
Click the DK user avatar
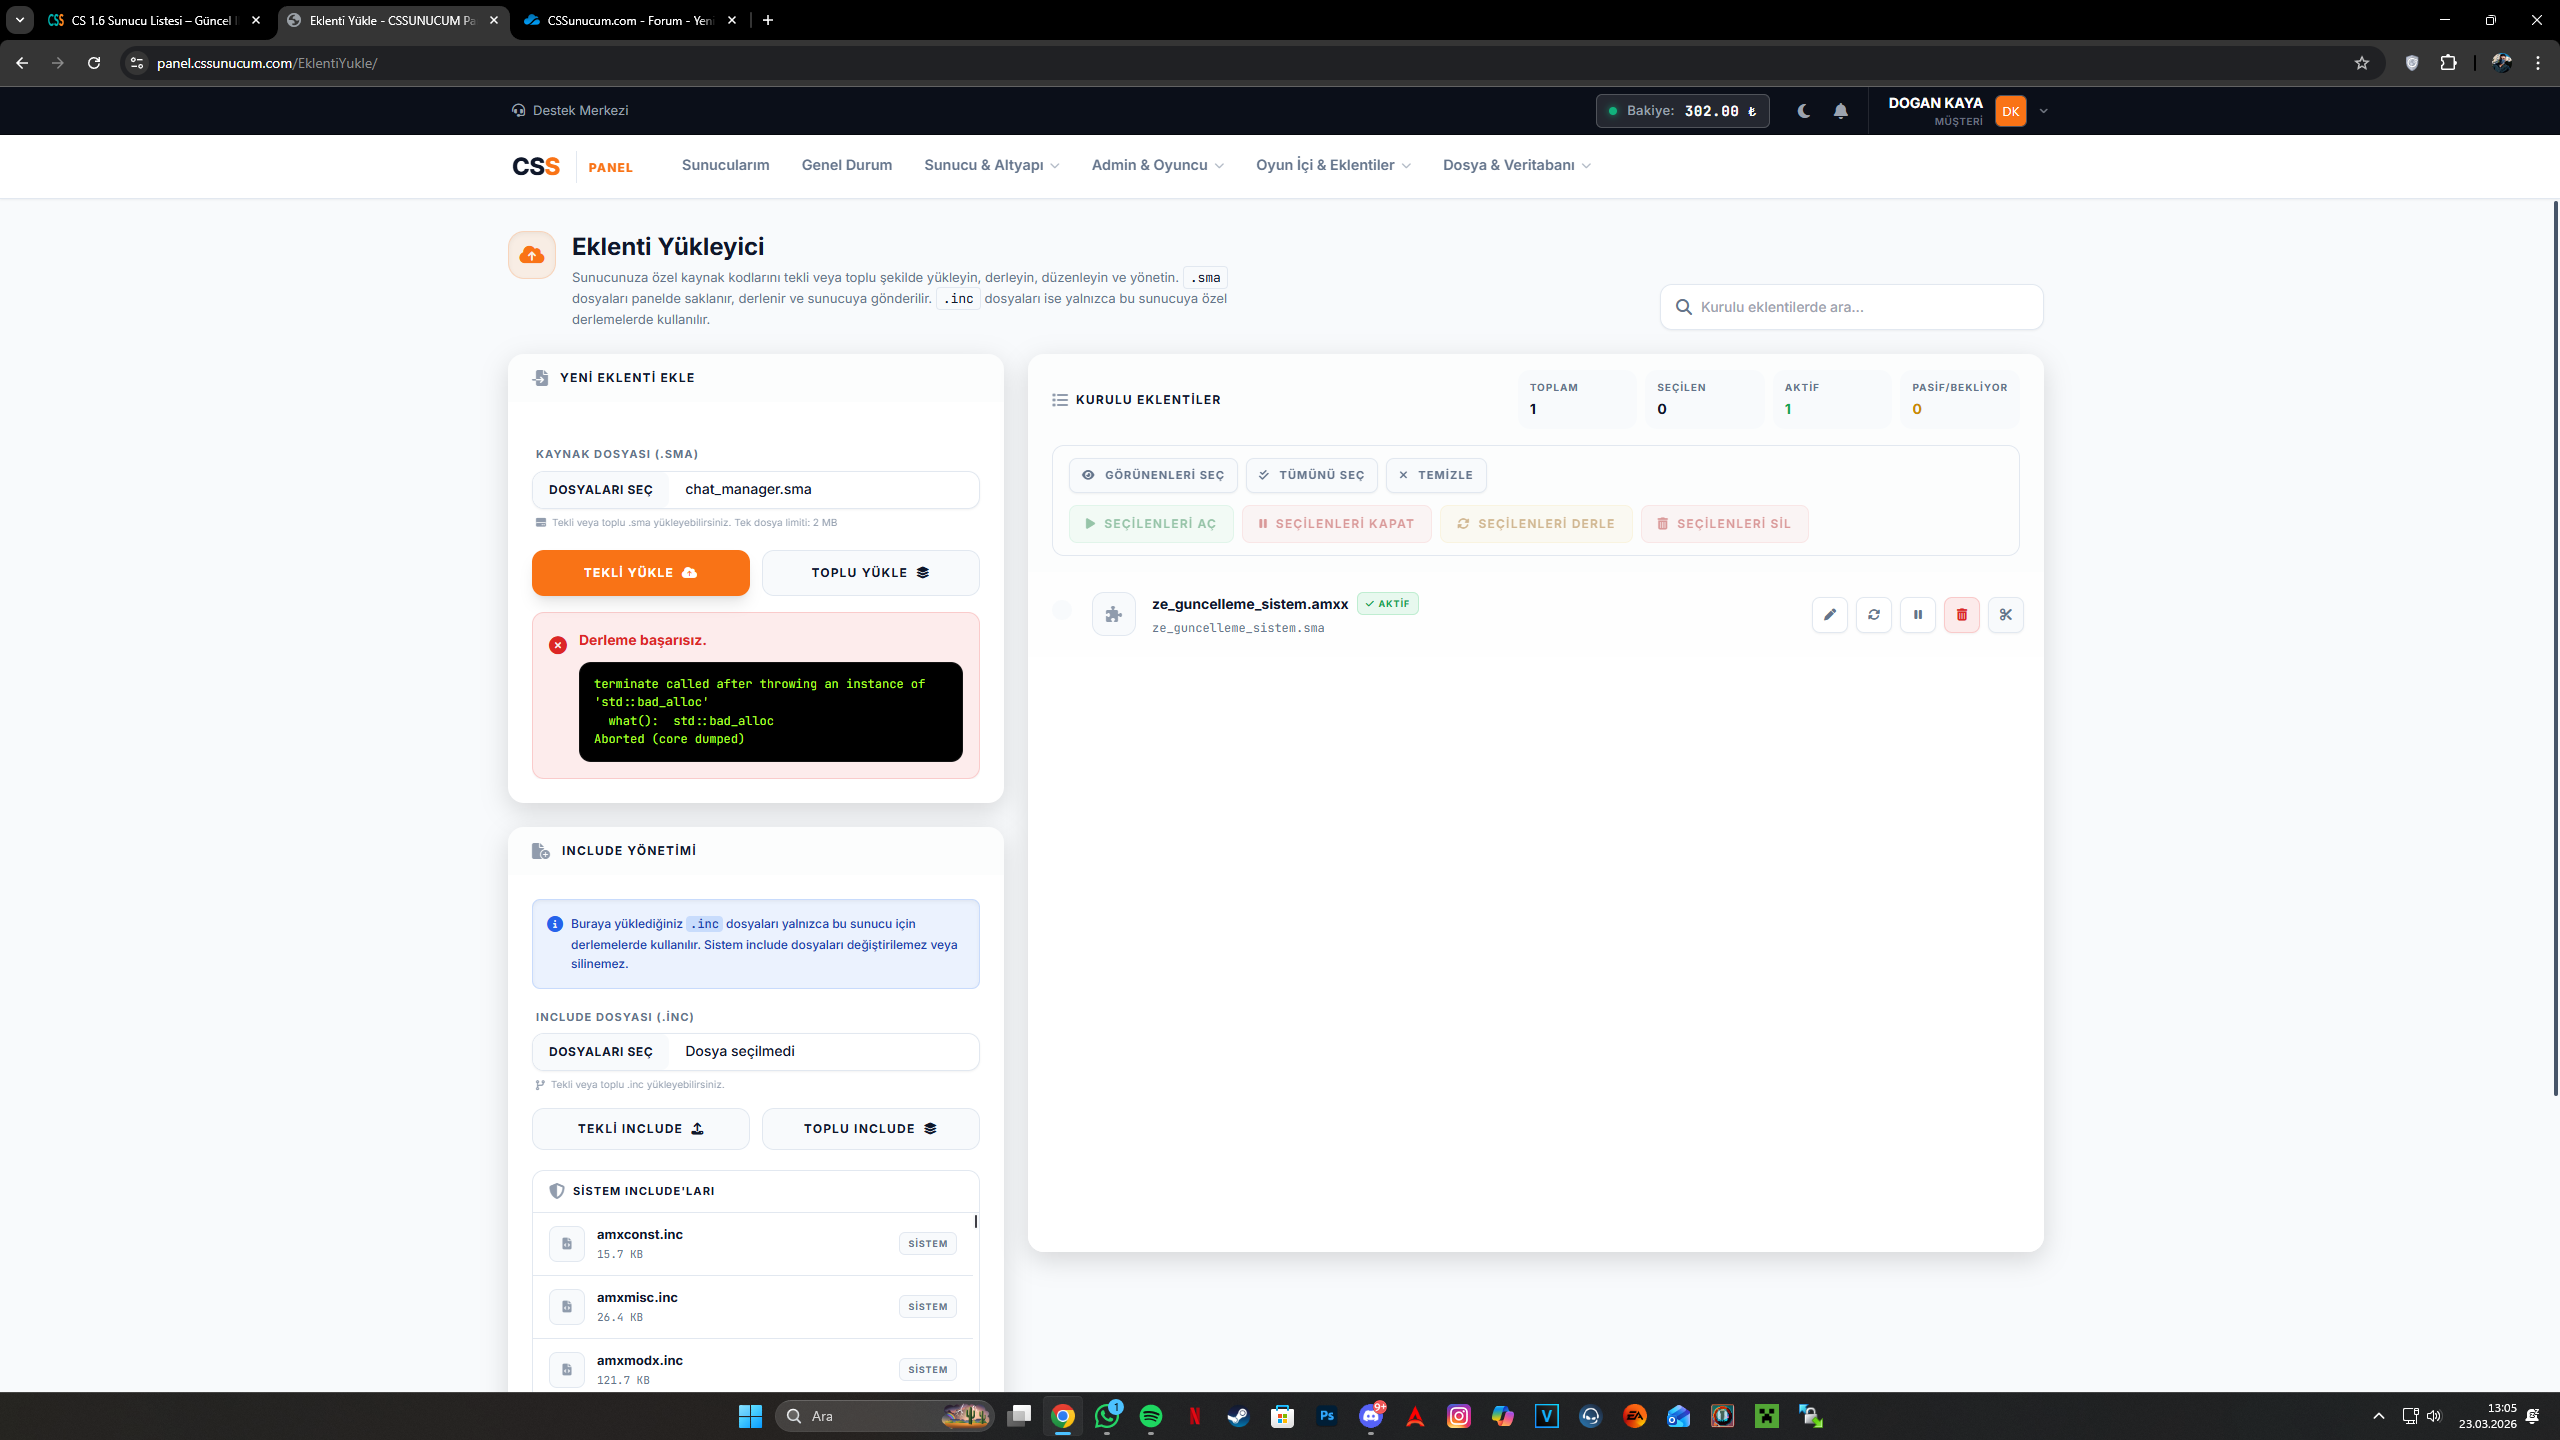(x=2010, y=111)
